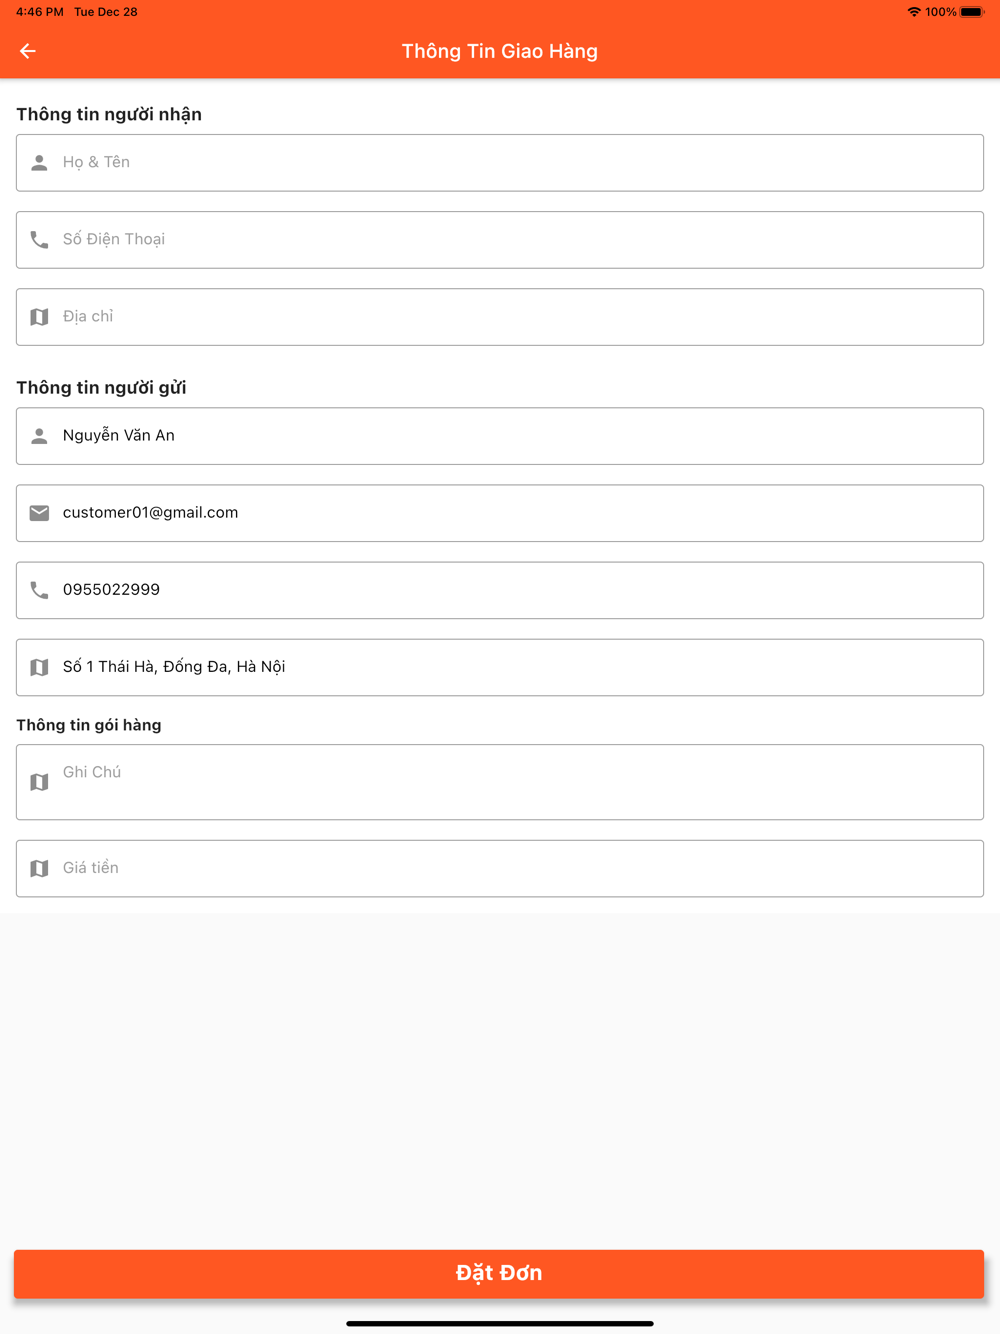The width and height of the screenshot is (1000, 1334).
Task: Click map icon beside Số 1 Thái Hà
Action: tap(39, 667)
